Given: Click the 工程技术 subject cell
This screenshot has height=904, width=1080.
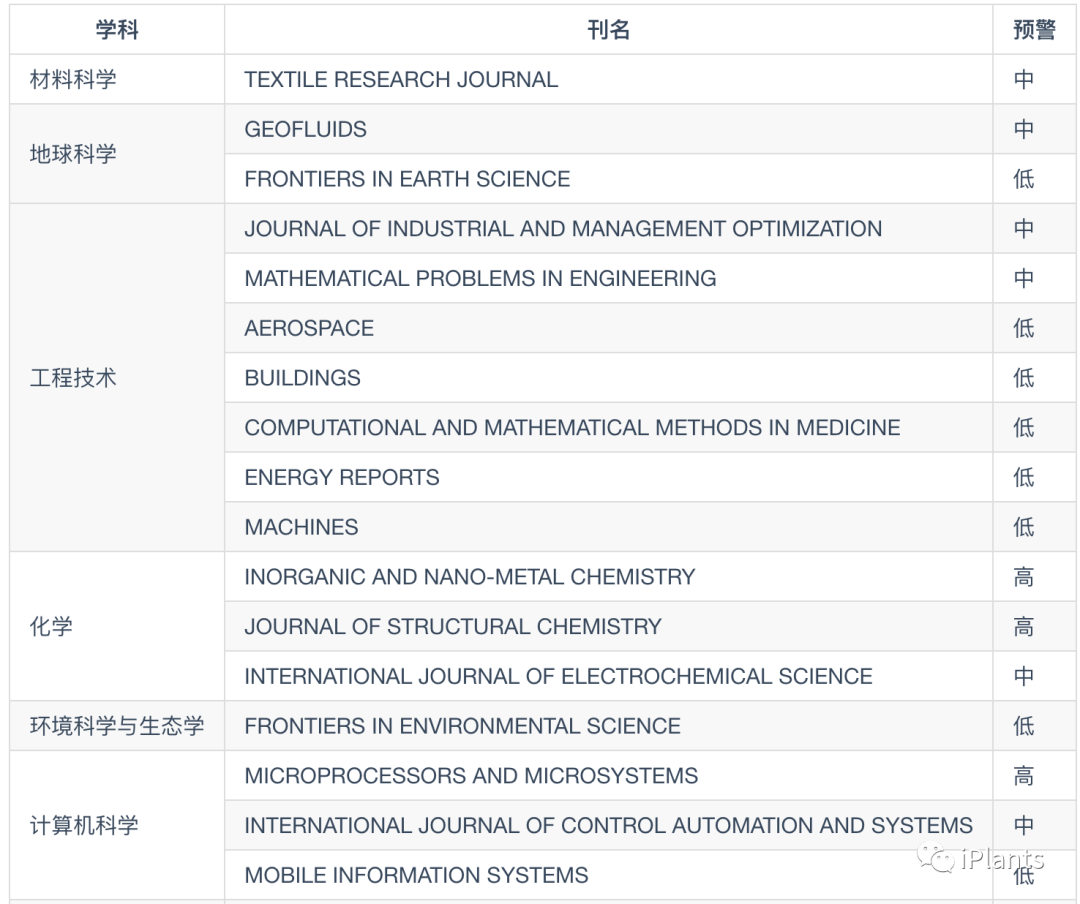Looking at the screenshot, I should click(x=73, y=378).
